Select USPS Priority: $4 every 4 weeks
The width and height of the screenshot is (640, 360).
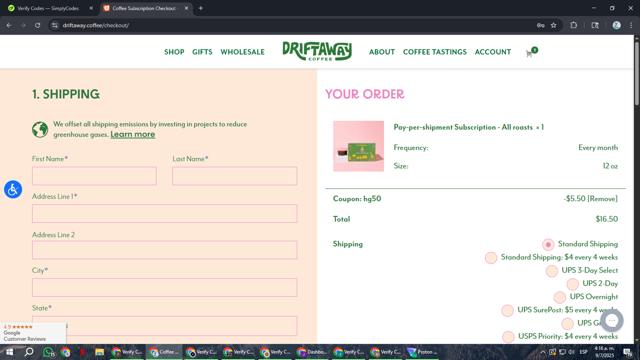point(508,337)
